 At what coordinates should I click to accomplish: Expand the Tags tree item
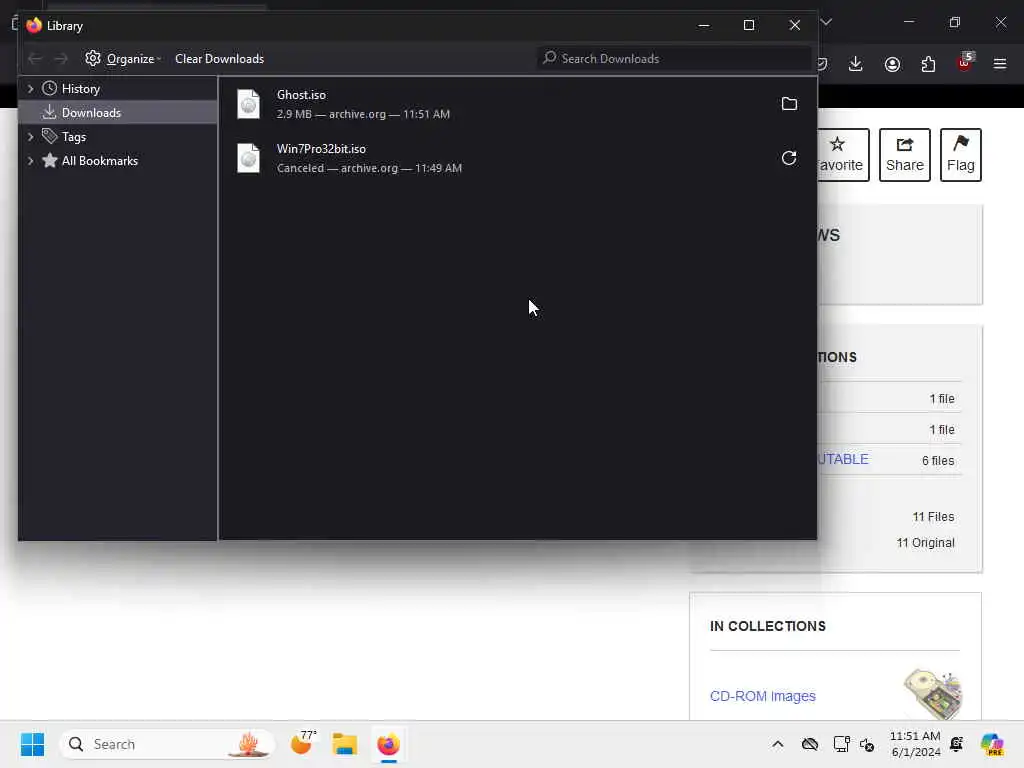[30, 136]
